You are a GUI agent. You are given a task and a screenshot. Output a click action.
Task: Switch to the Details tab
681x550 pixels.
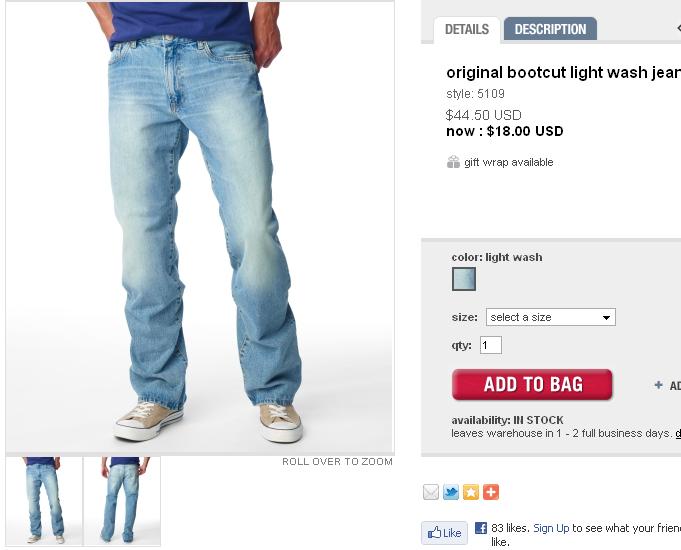[x=467, y=30]
